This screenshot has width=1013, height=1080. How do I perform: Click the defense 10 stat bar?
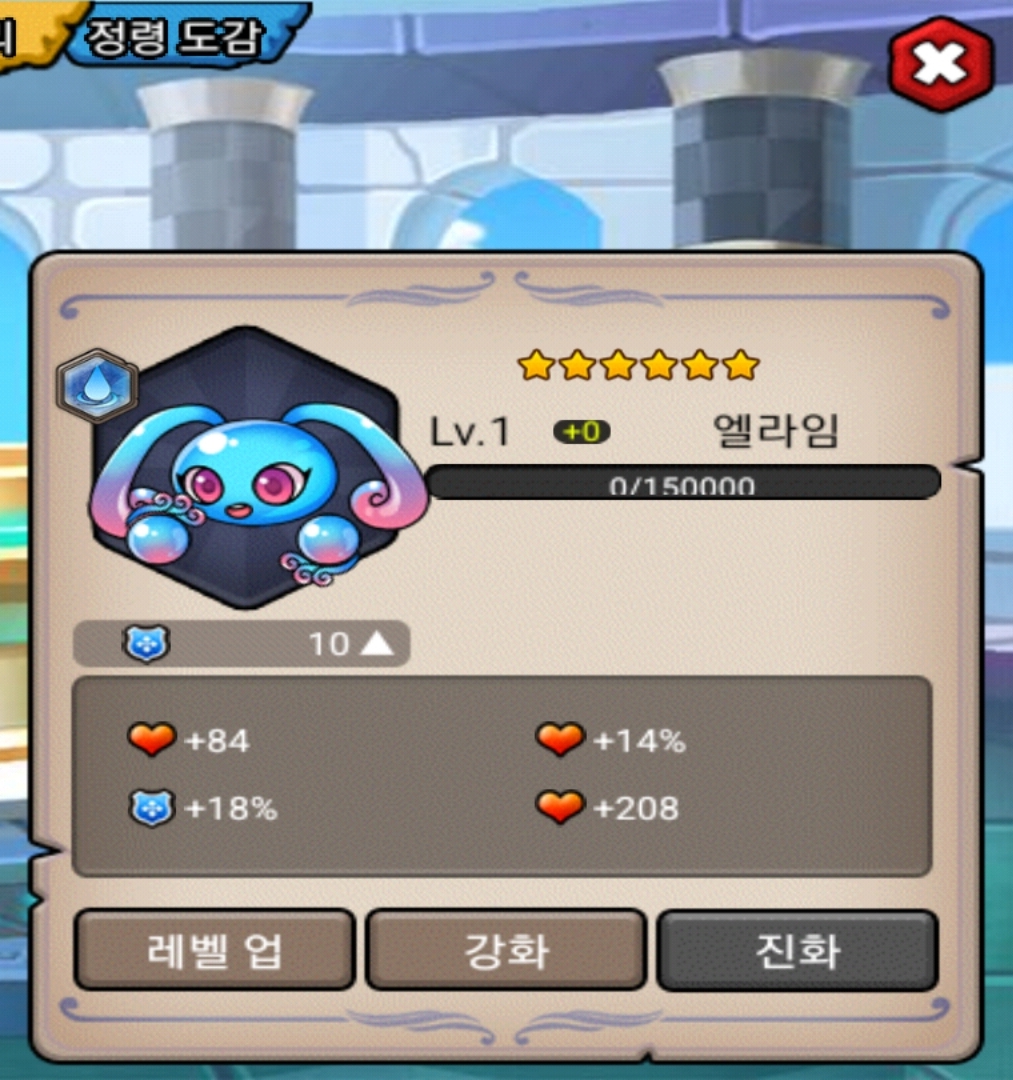[x=241, y=644]
